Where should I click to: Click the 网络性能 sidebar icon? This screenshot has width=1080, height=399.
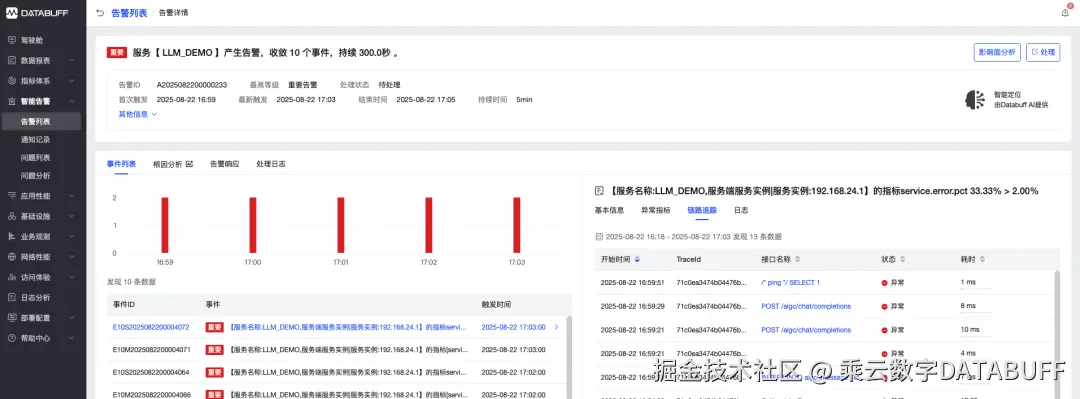coord(12,257)
